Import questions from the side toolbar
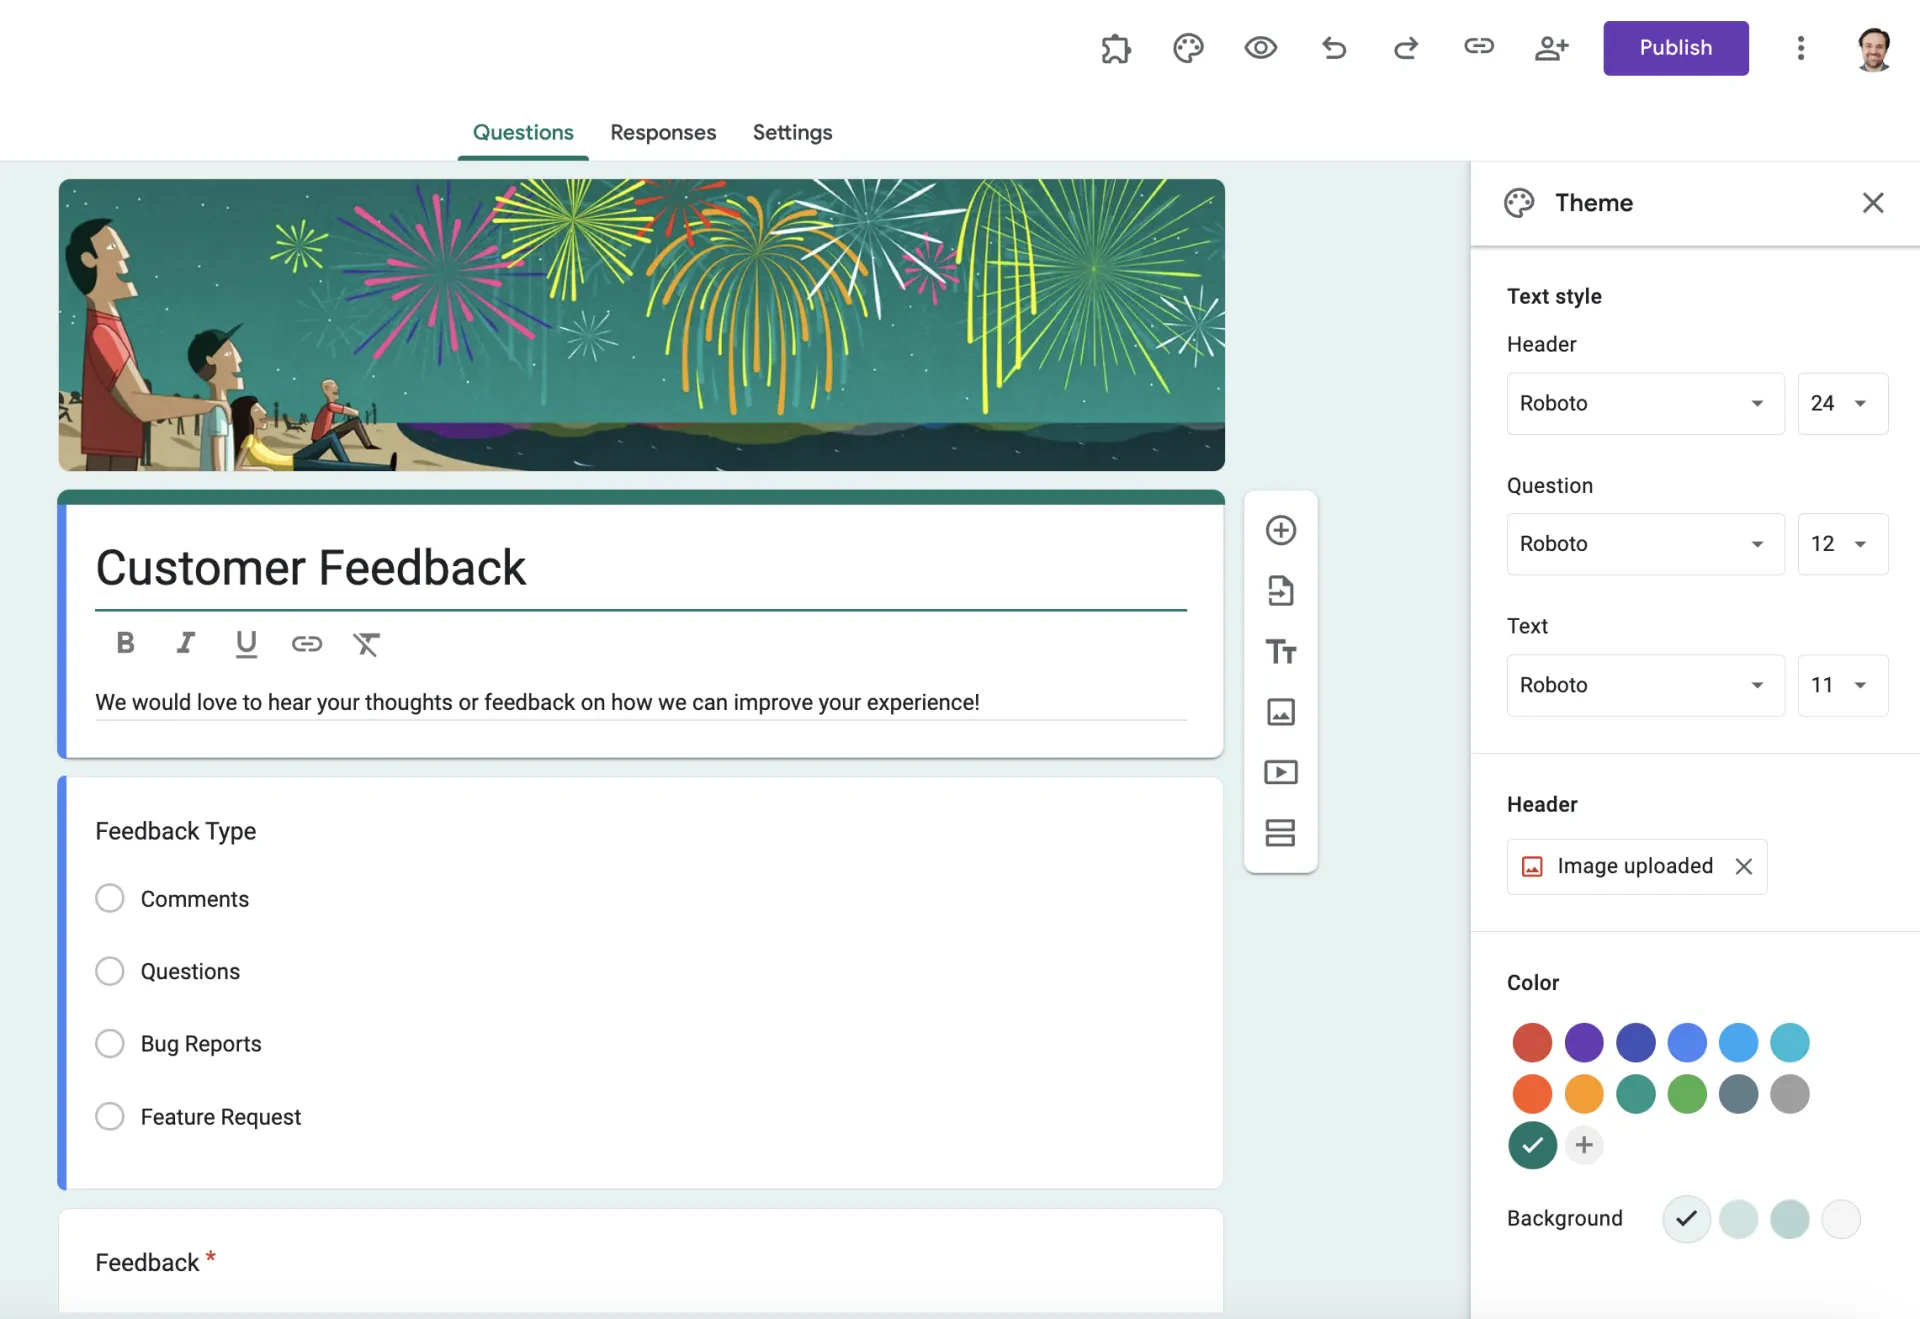 point(1281,591)
